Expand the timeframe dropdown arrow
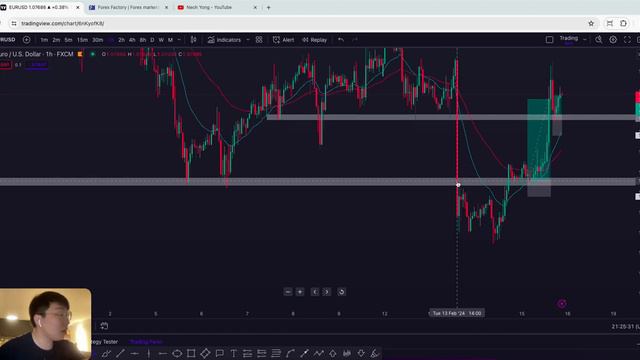The height and width of the screenshot is (360, 640). click(x=179, y=40)
